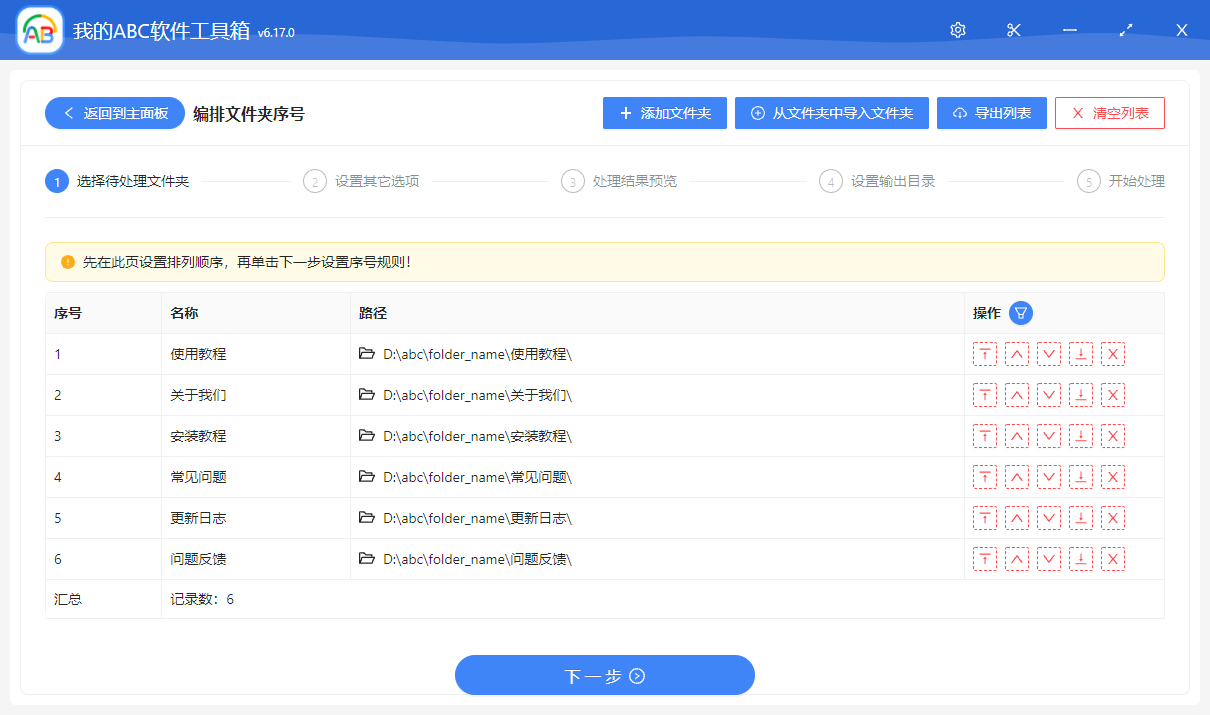Send 常见问题 to the bottom of the list
The image size is (1210, 715).
pos(1081,476)
